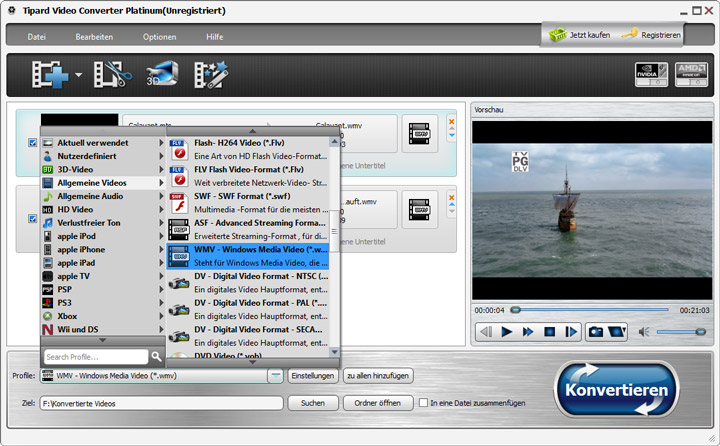Remove first file with orange X
Screen dimensions: 720x446
tap(451, 122)
